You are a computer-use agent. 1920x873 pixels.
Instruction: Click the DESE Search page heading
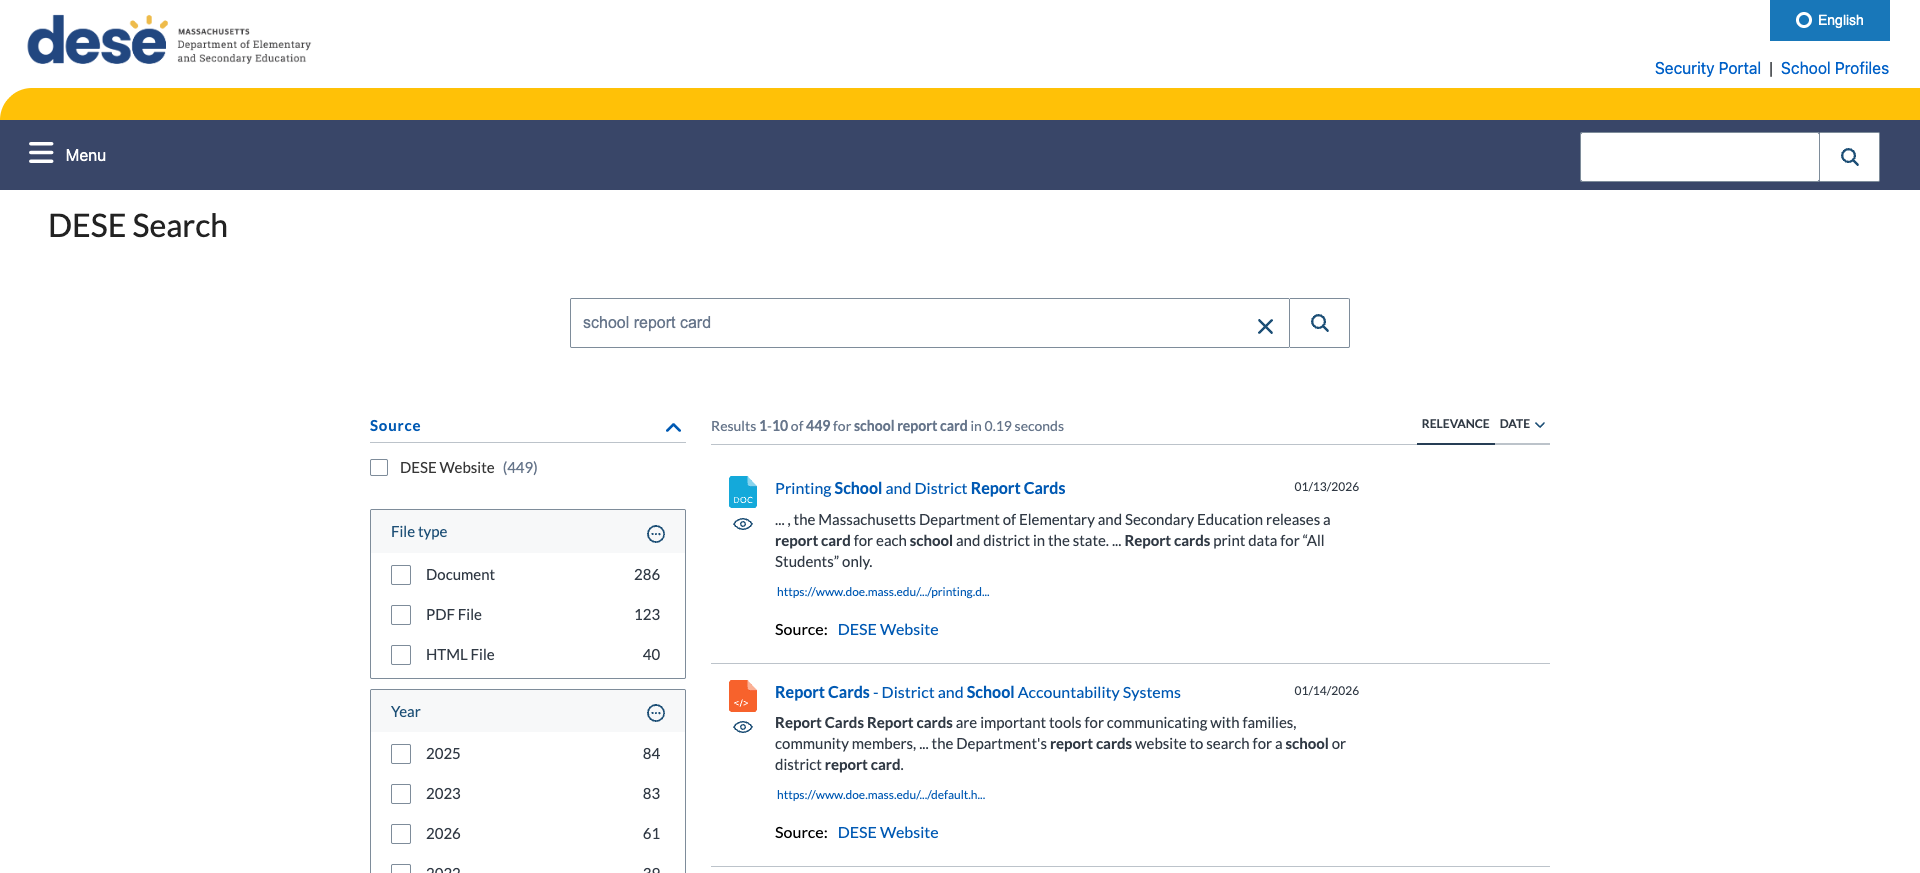click(138, 226)
